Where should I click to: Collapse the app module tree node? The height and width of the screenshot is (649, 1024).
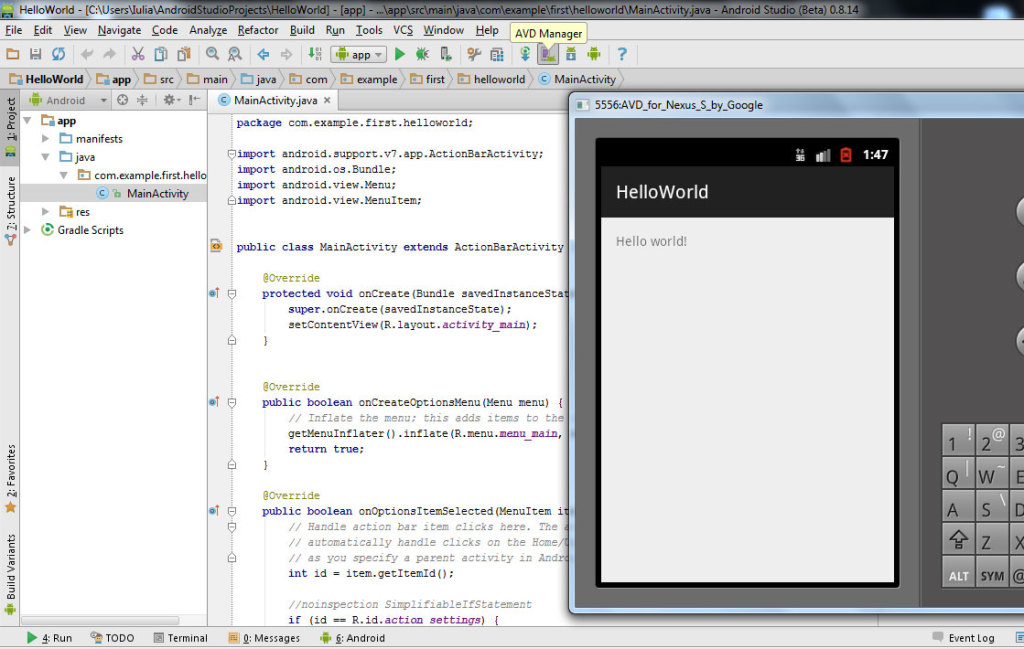[x=27, y=121]
